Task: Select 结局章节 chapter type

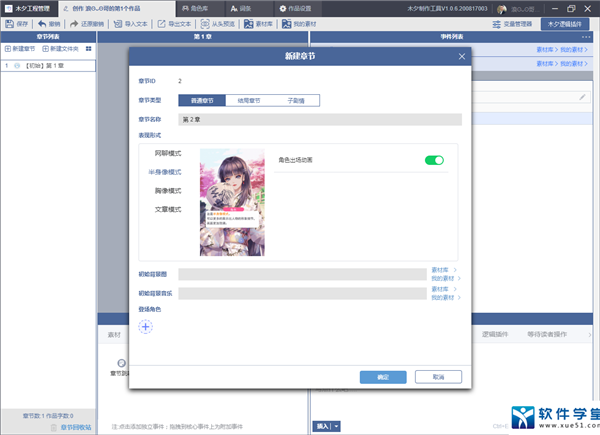Action: (249, 101)
